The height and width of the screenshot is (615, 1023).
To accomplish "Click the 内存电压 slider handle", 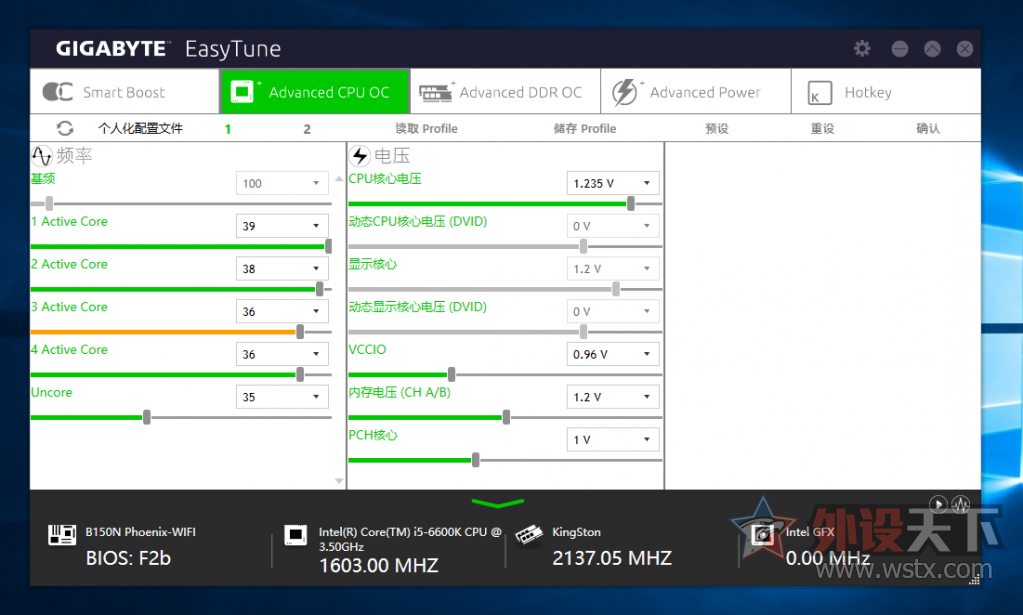I will click(506, 417).
